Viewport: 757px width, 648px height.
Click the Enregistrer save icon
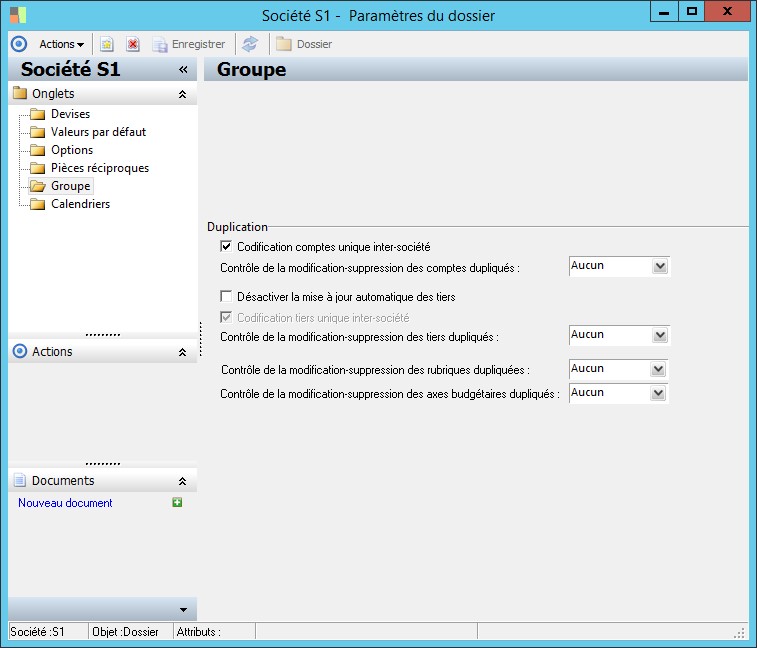click(x=159, y=44)
